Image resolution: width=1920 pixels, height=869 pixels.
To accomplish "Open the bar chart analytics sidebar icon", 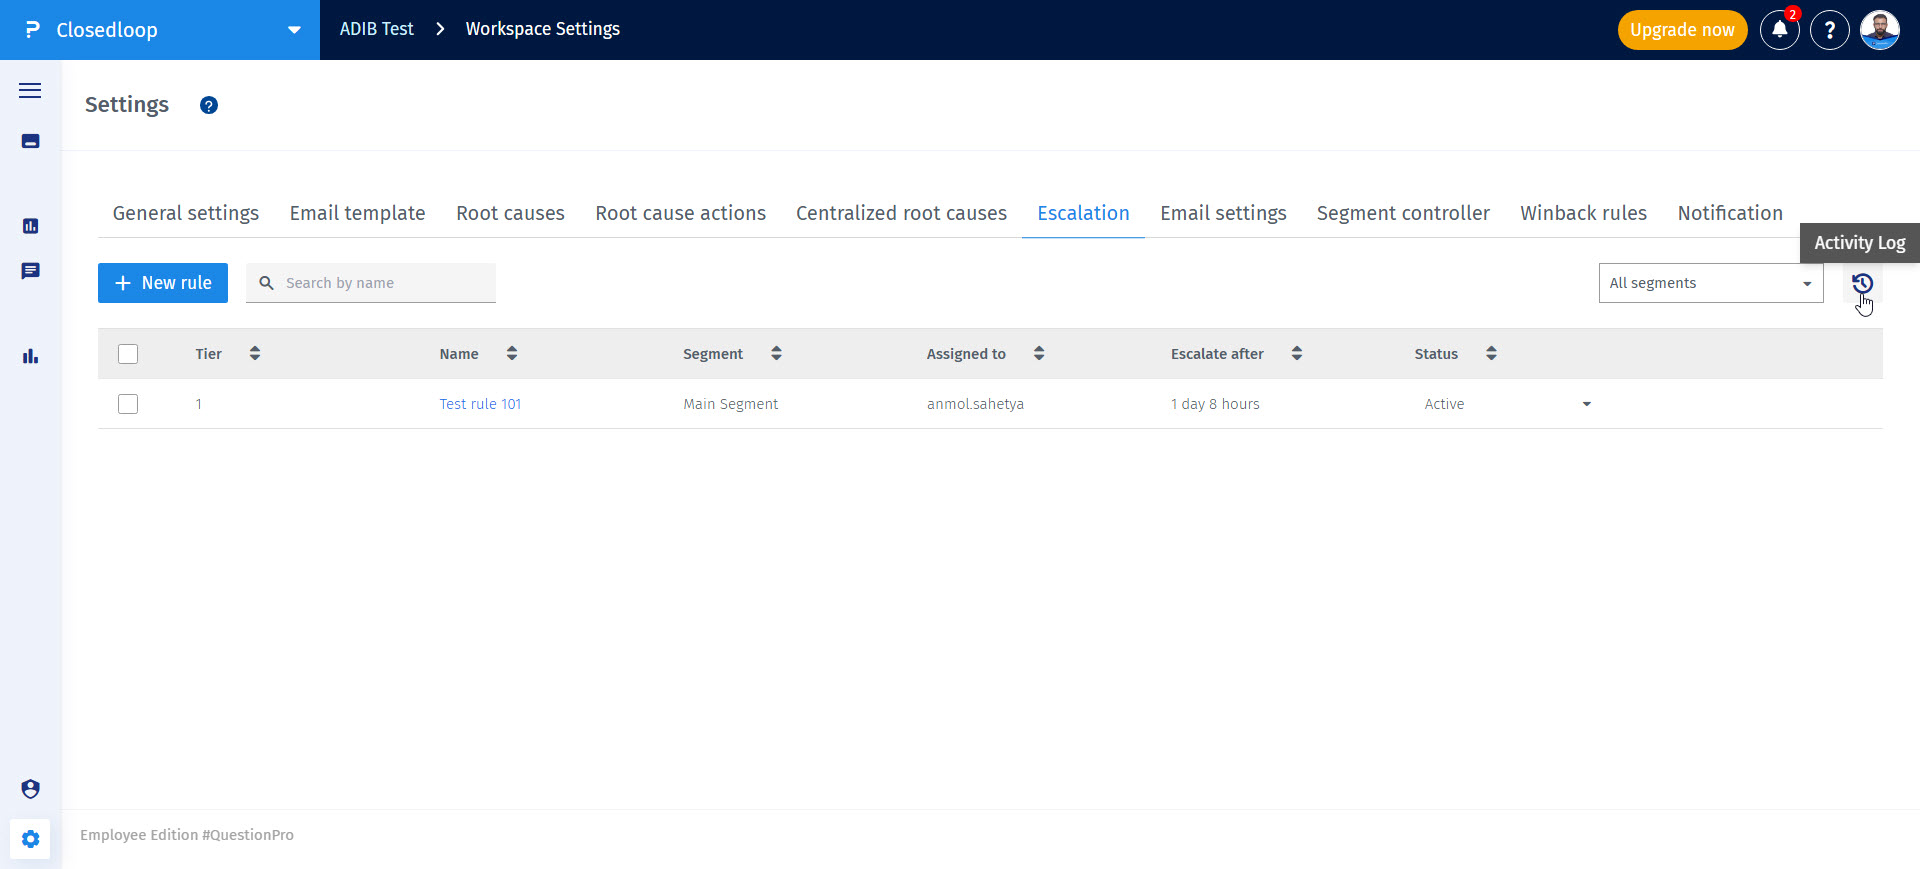I will (30, 356).
